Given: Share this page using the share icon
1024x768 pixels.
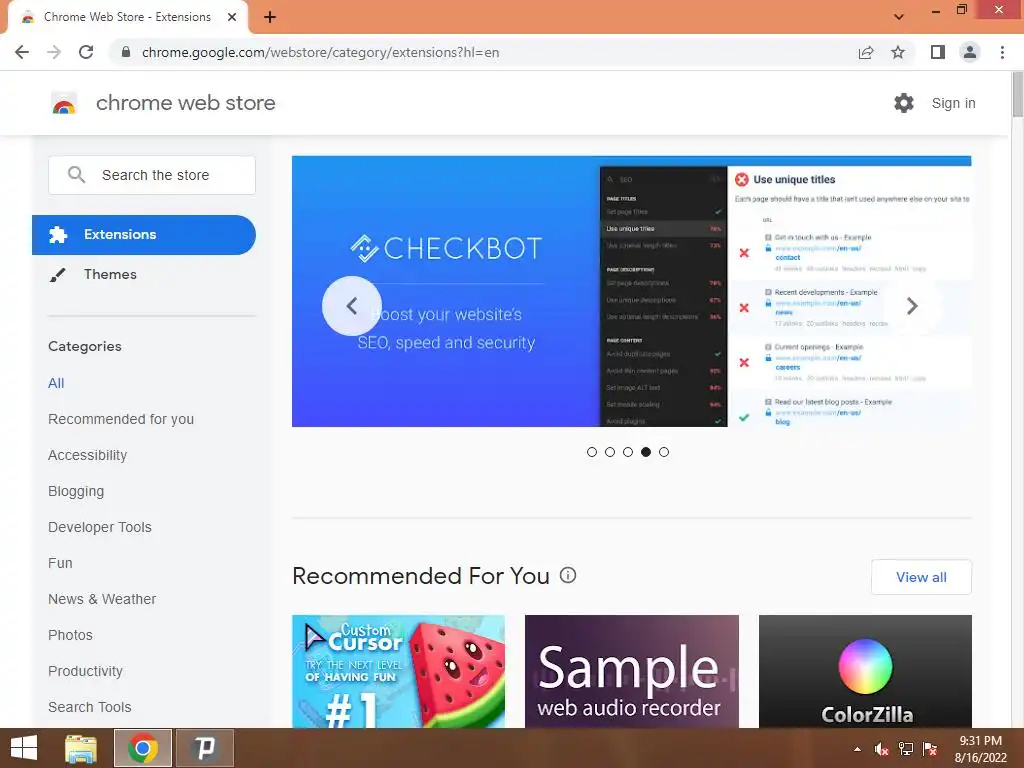Looking at the screenshot, I should [865, 52].
